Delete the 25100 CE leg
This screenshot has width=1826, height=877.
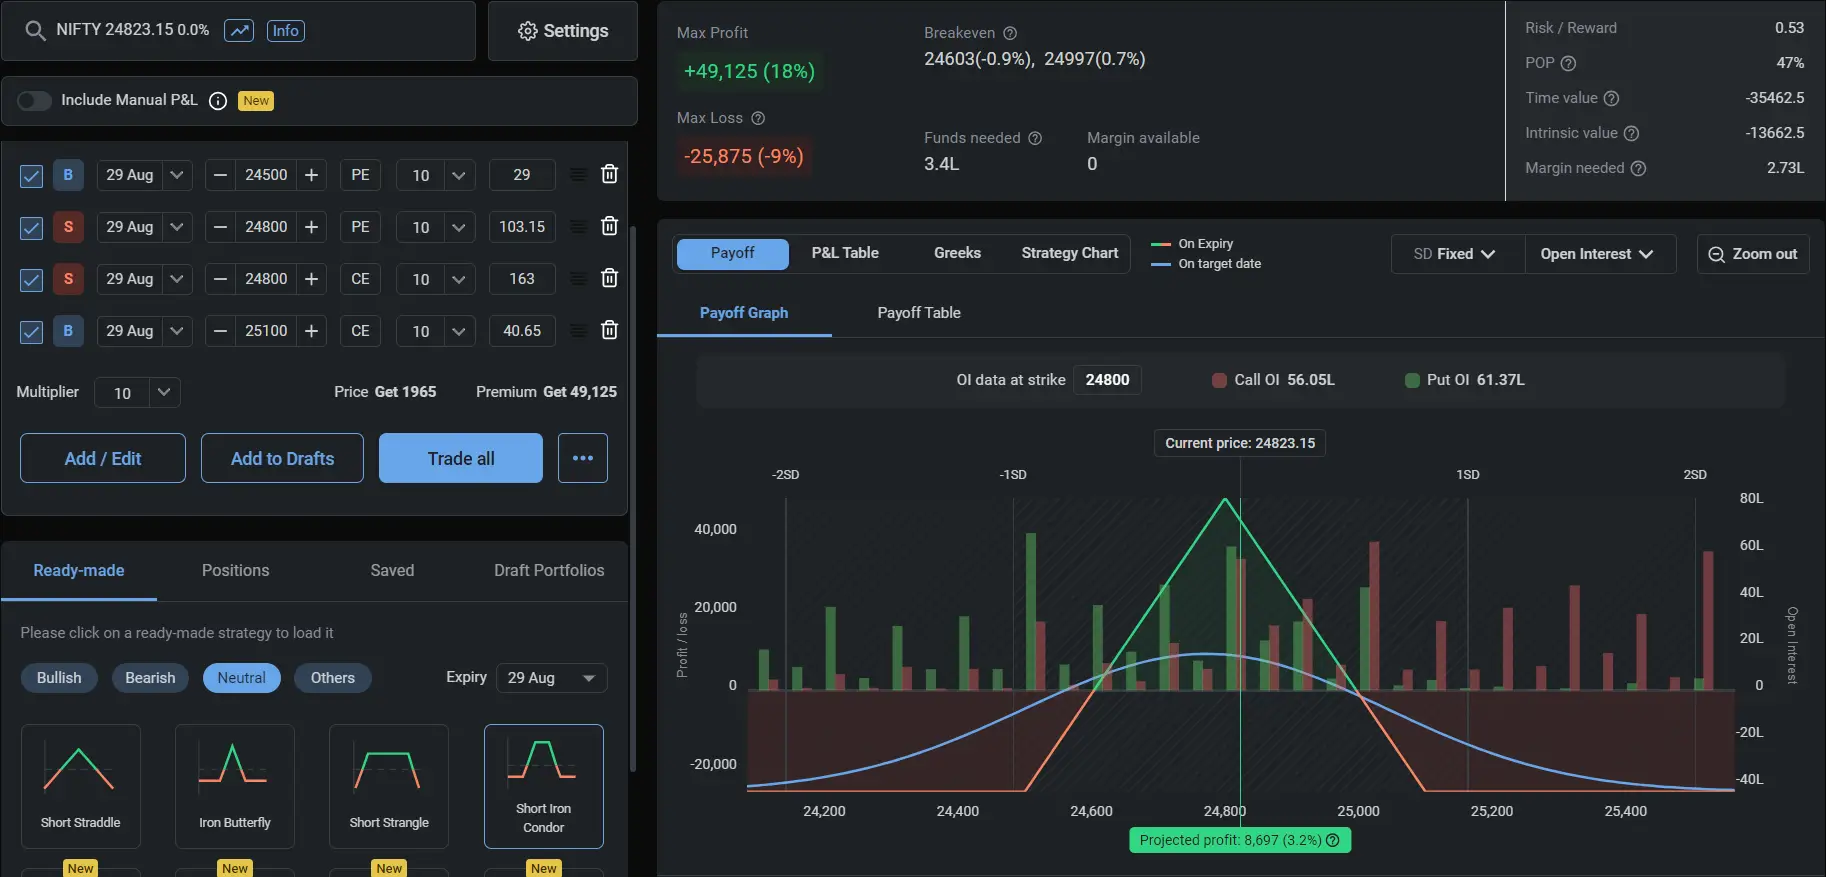pos(609,330)
